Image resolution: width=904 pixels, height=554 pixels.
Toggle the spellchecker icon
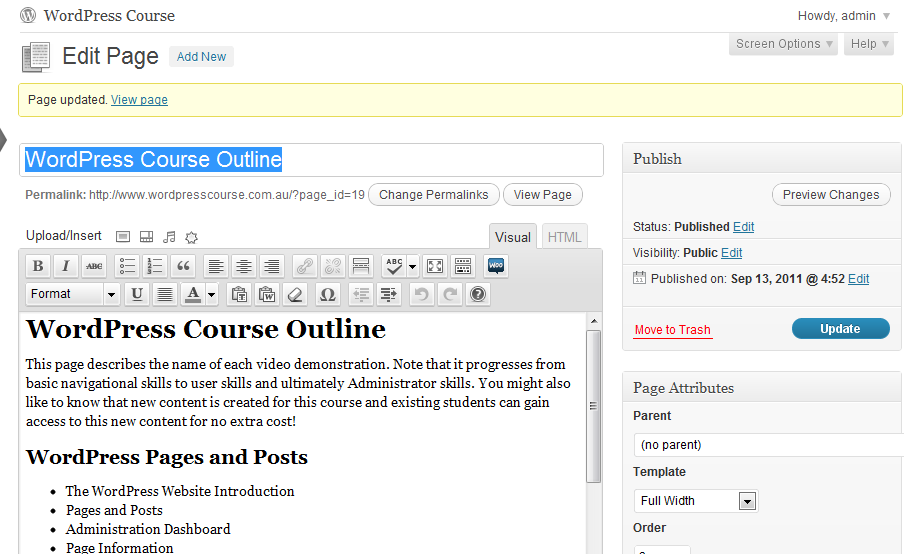pyautogui.click(x=394, y=266)
